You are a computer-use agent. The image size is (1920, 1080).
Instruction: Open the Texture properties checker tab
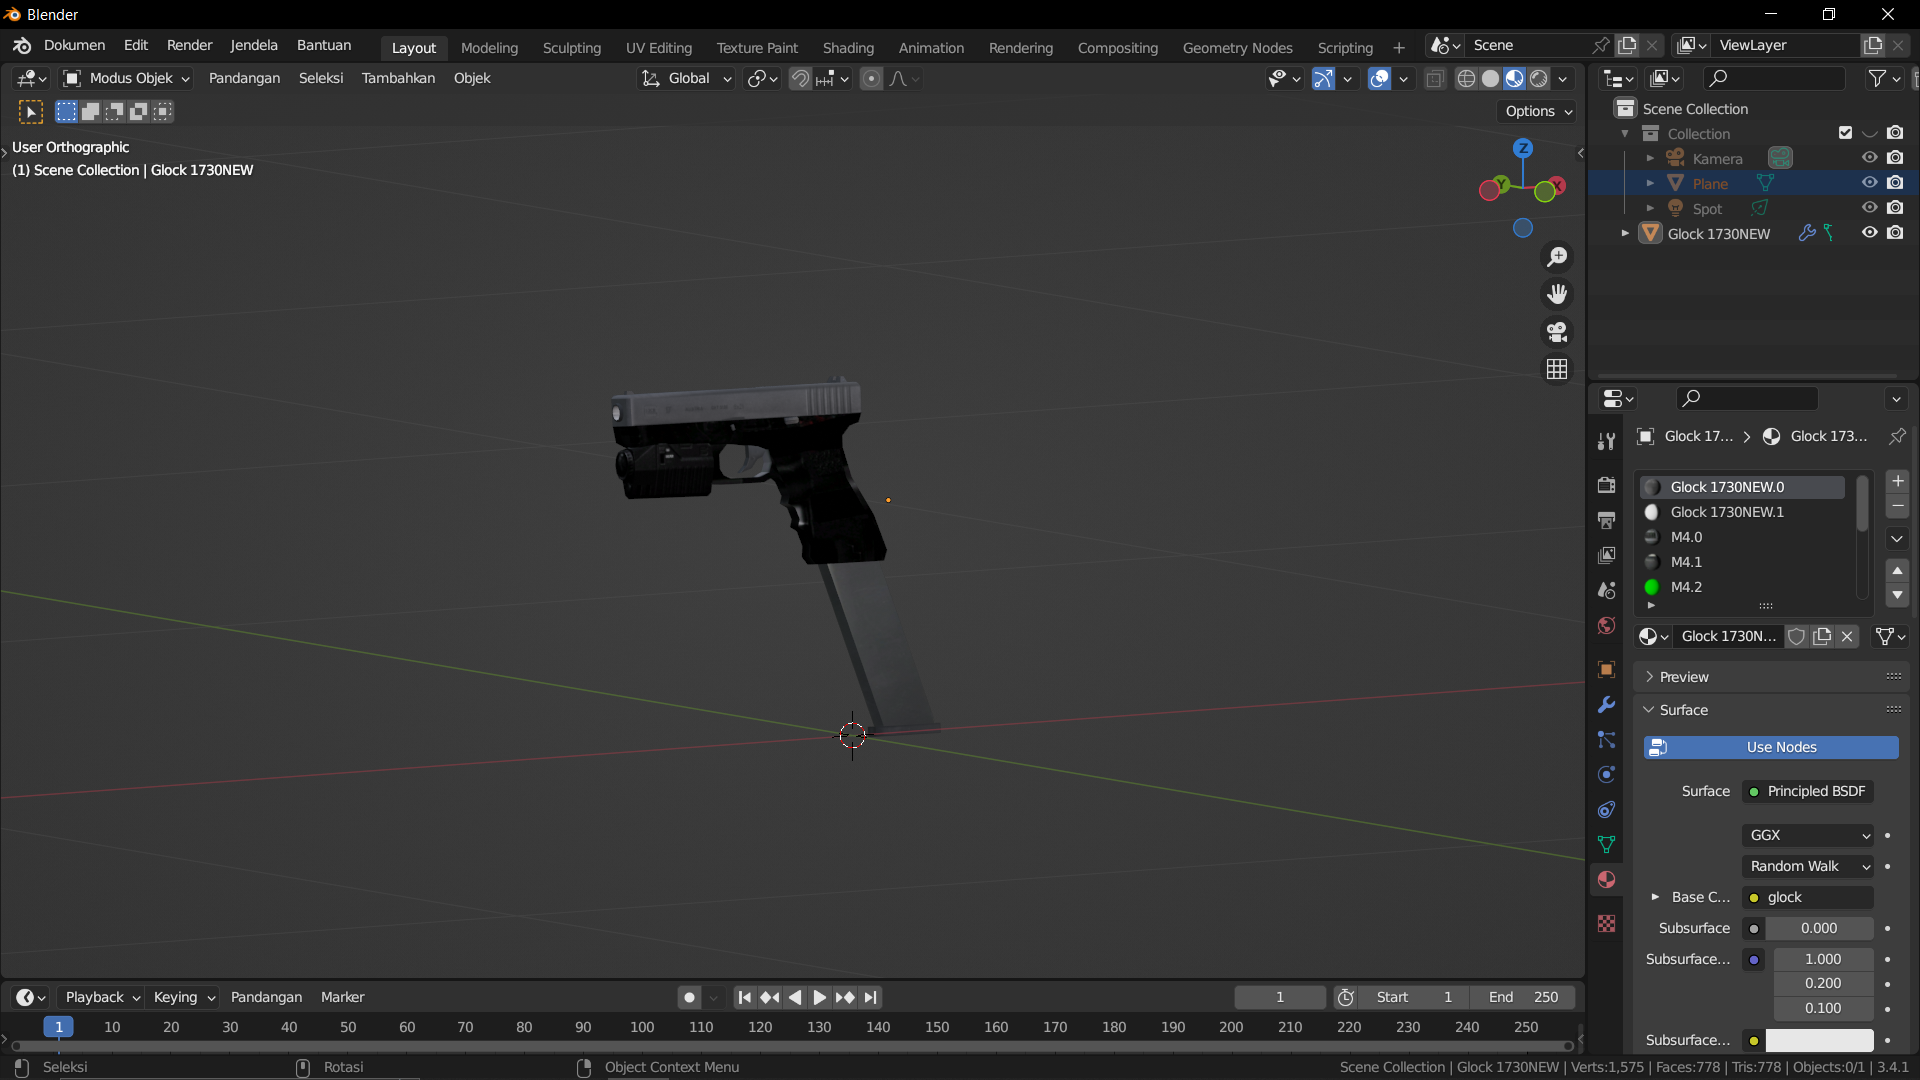click(x=1606, y=923)
